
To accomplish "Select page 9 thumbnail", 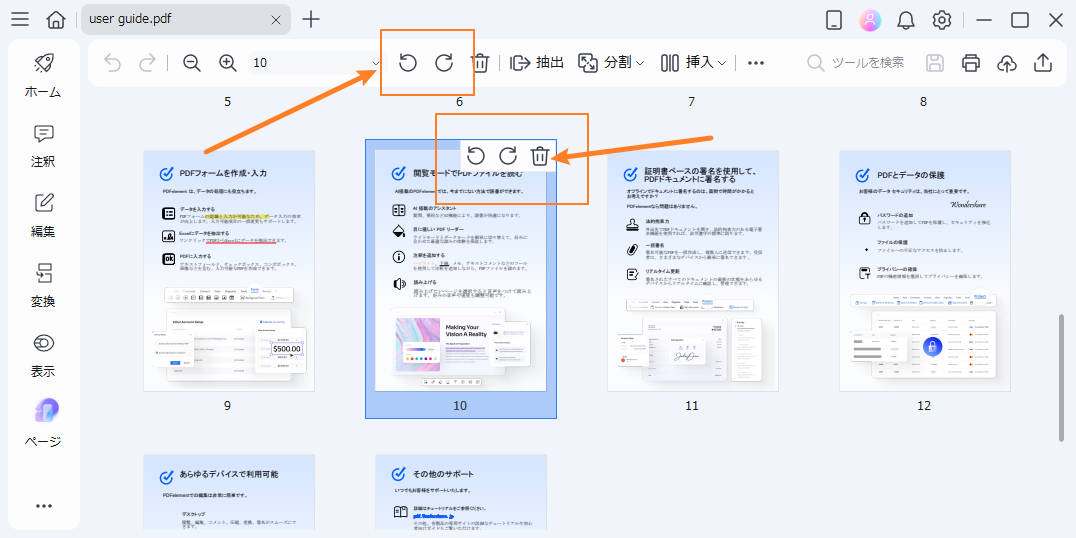I will click(x=229, y=270).
